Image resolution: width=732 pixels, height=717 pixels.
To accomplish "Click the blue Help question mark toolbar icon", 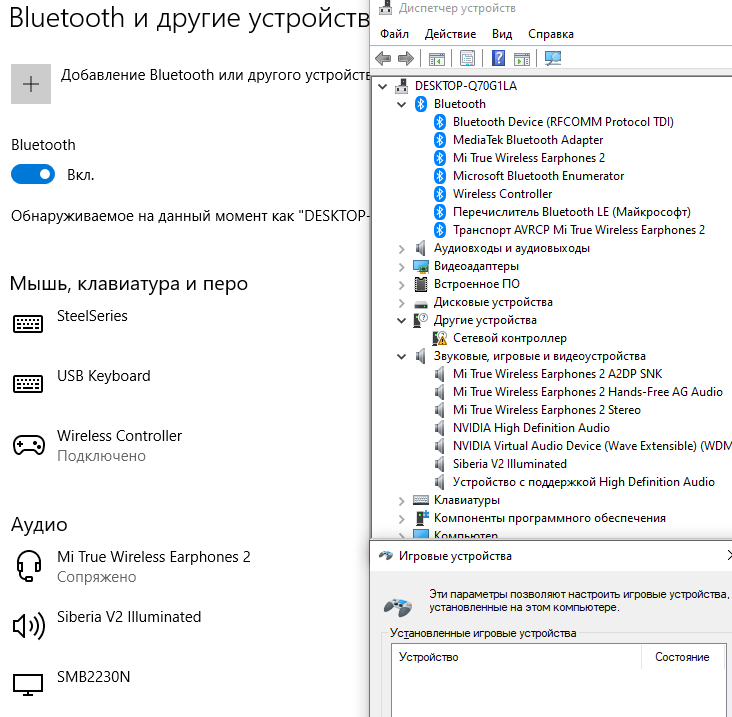I will [498, 58].
